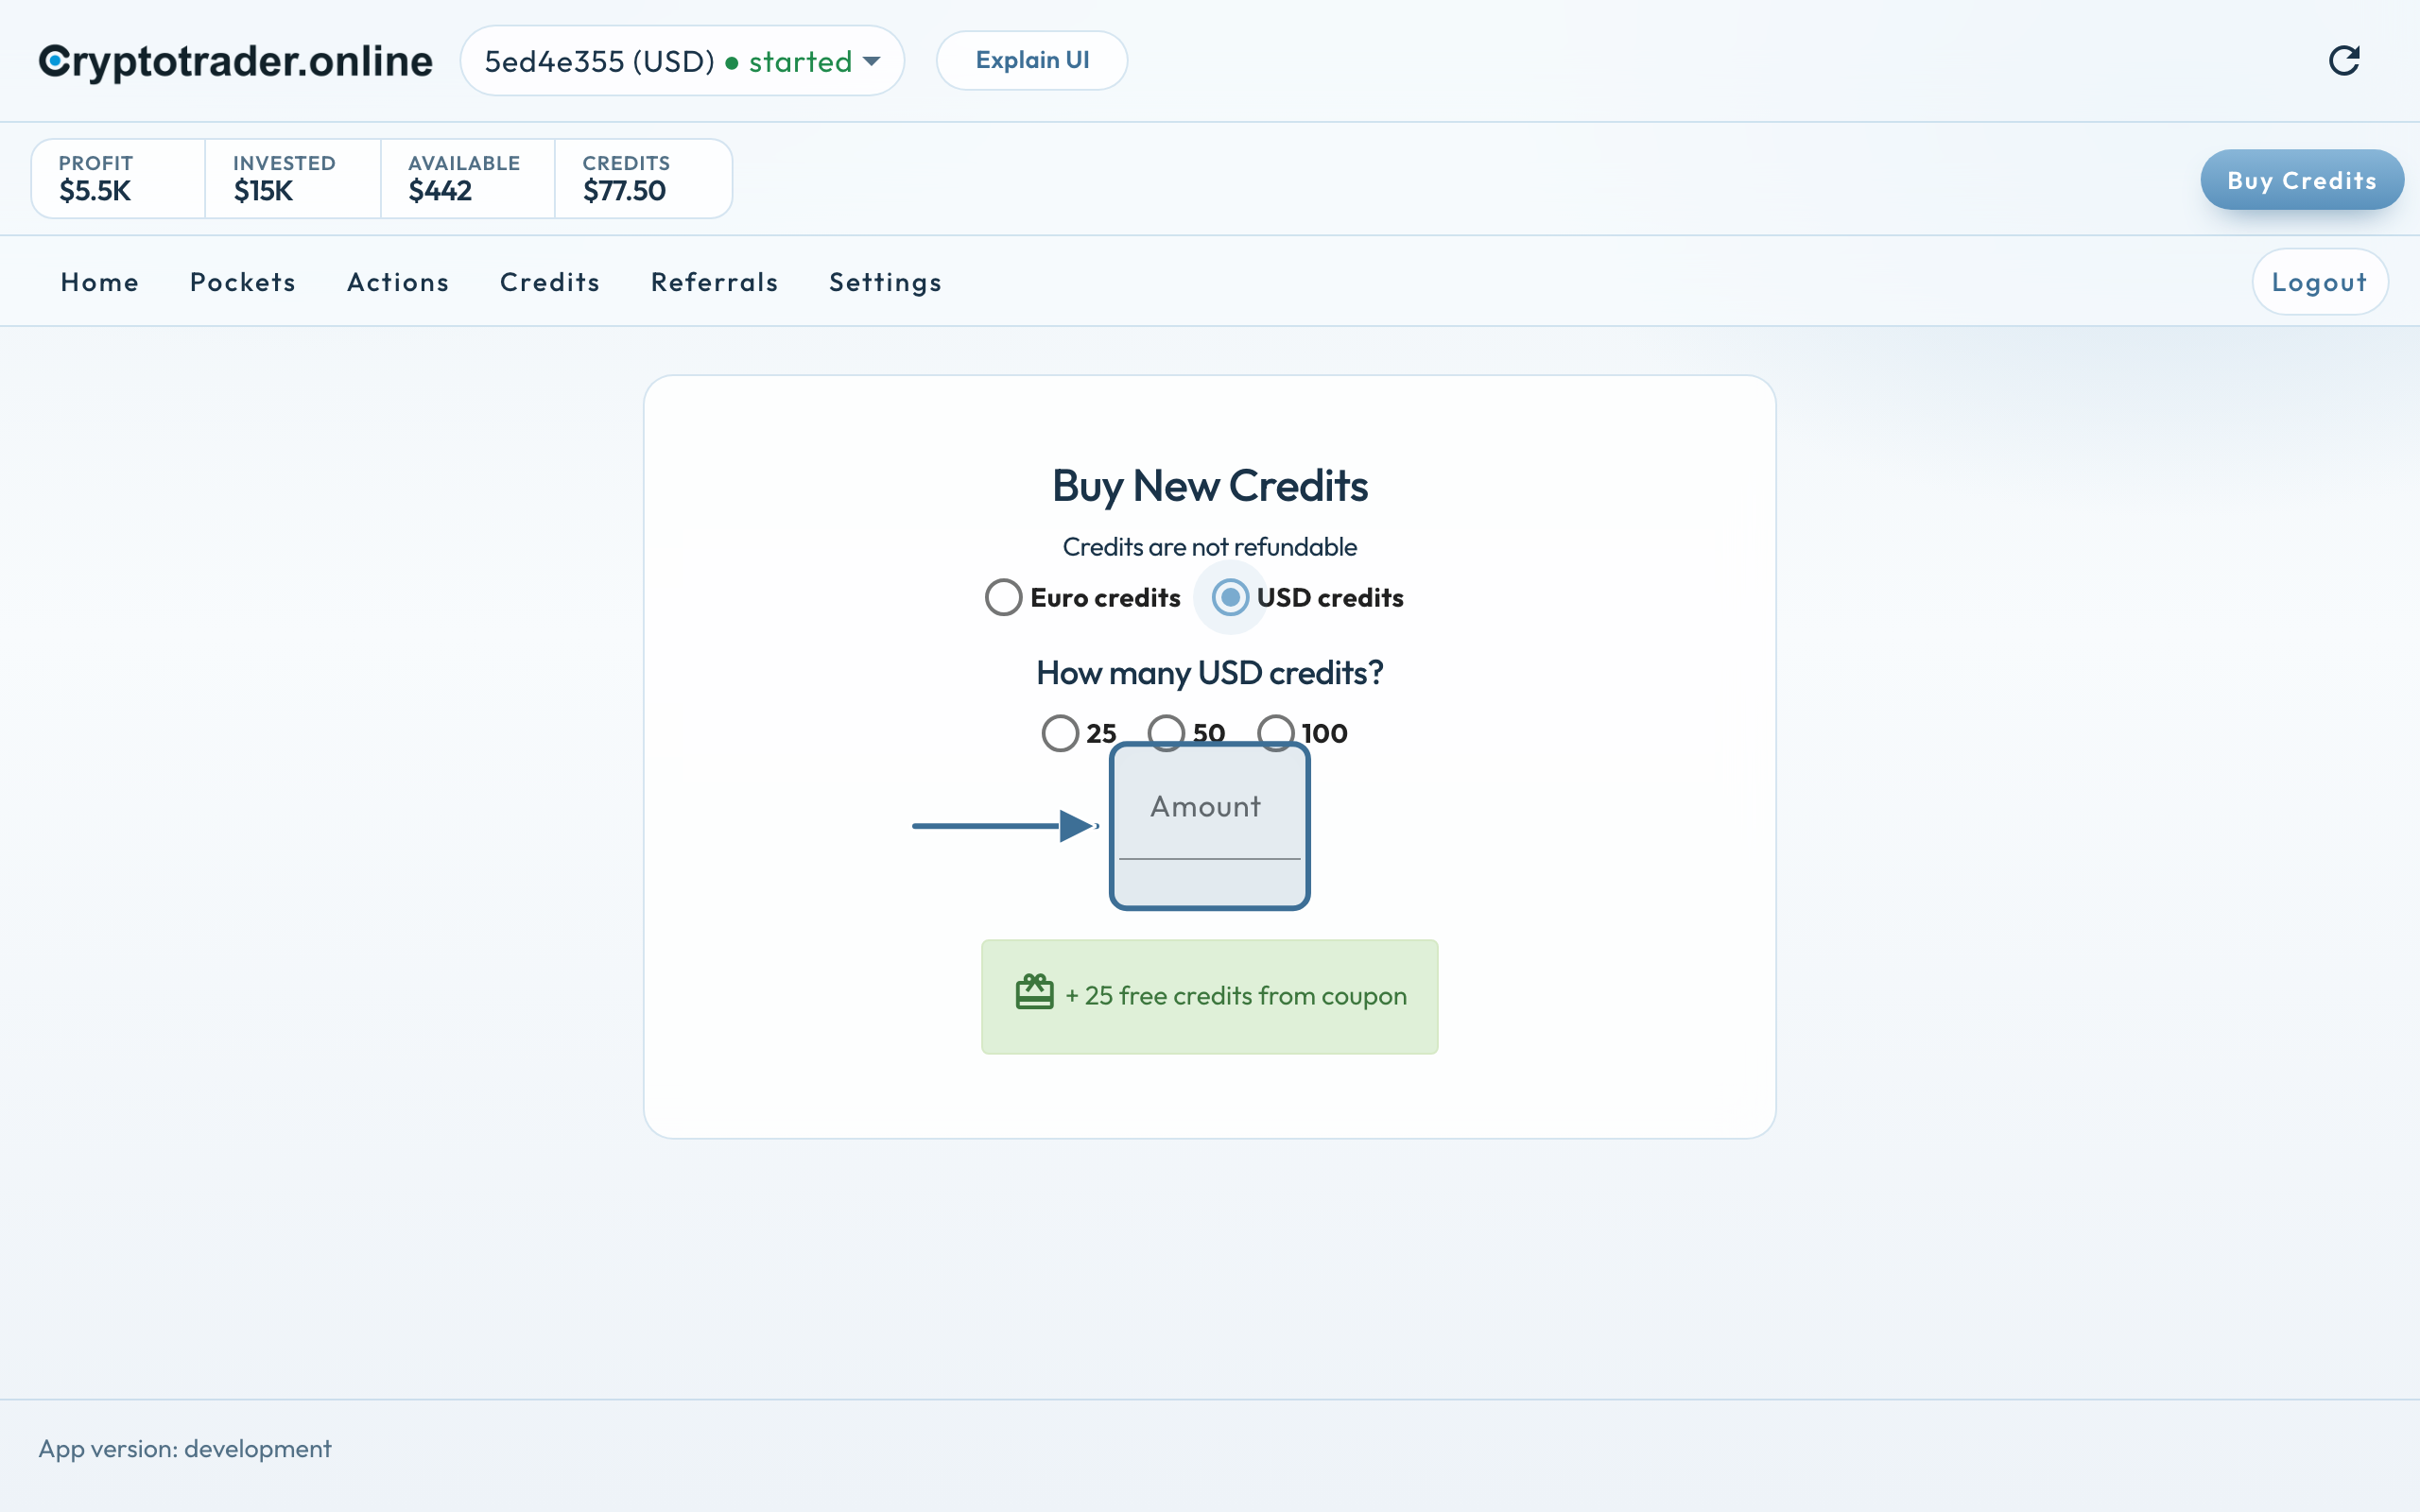The height and width of the screenshot is (1512, 2420).
Task: Click the CREDITS $77.50 stat tile
Action: pyautogui.click(x=643, y=178)
